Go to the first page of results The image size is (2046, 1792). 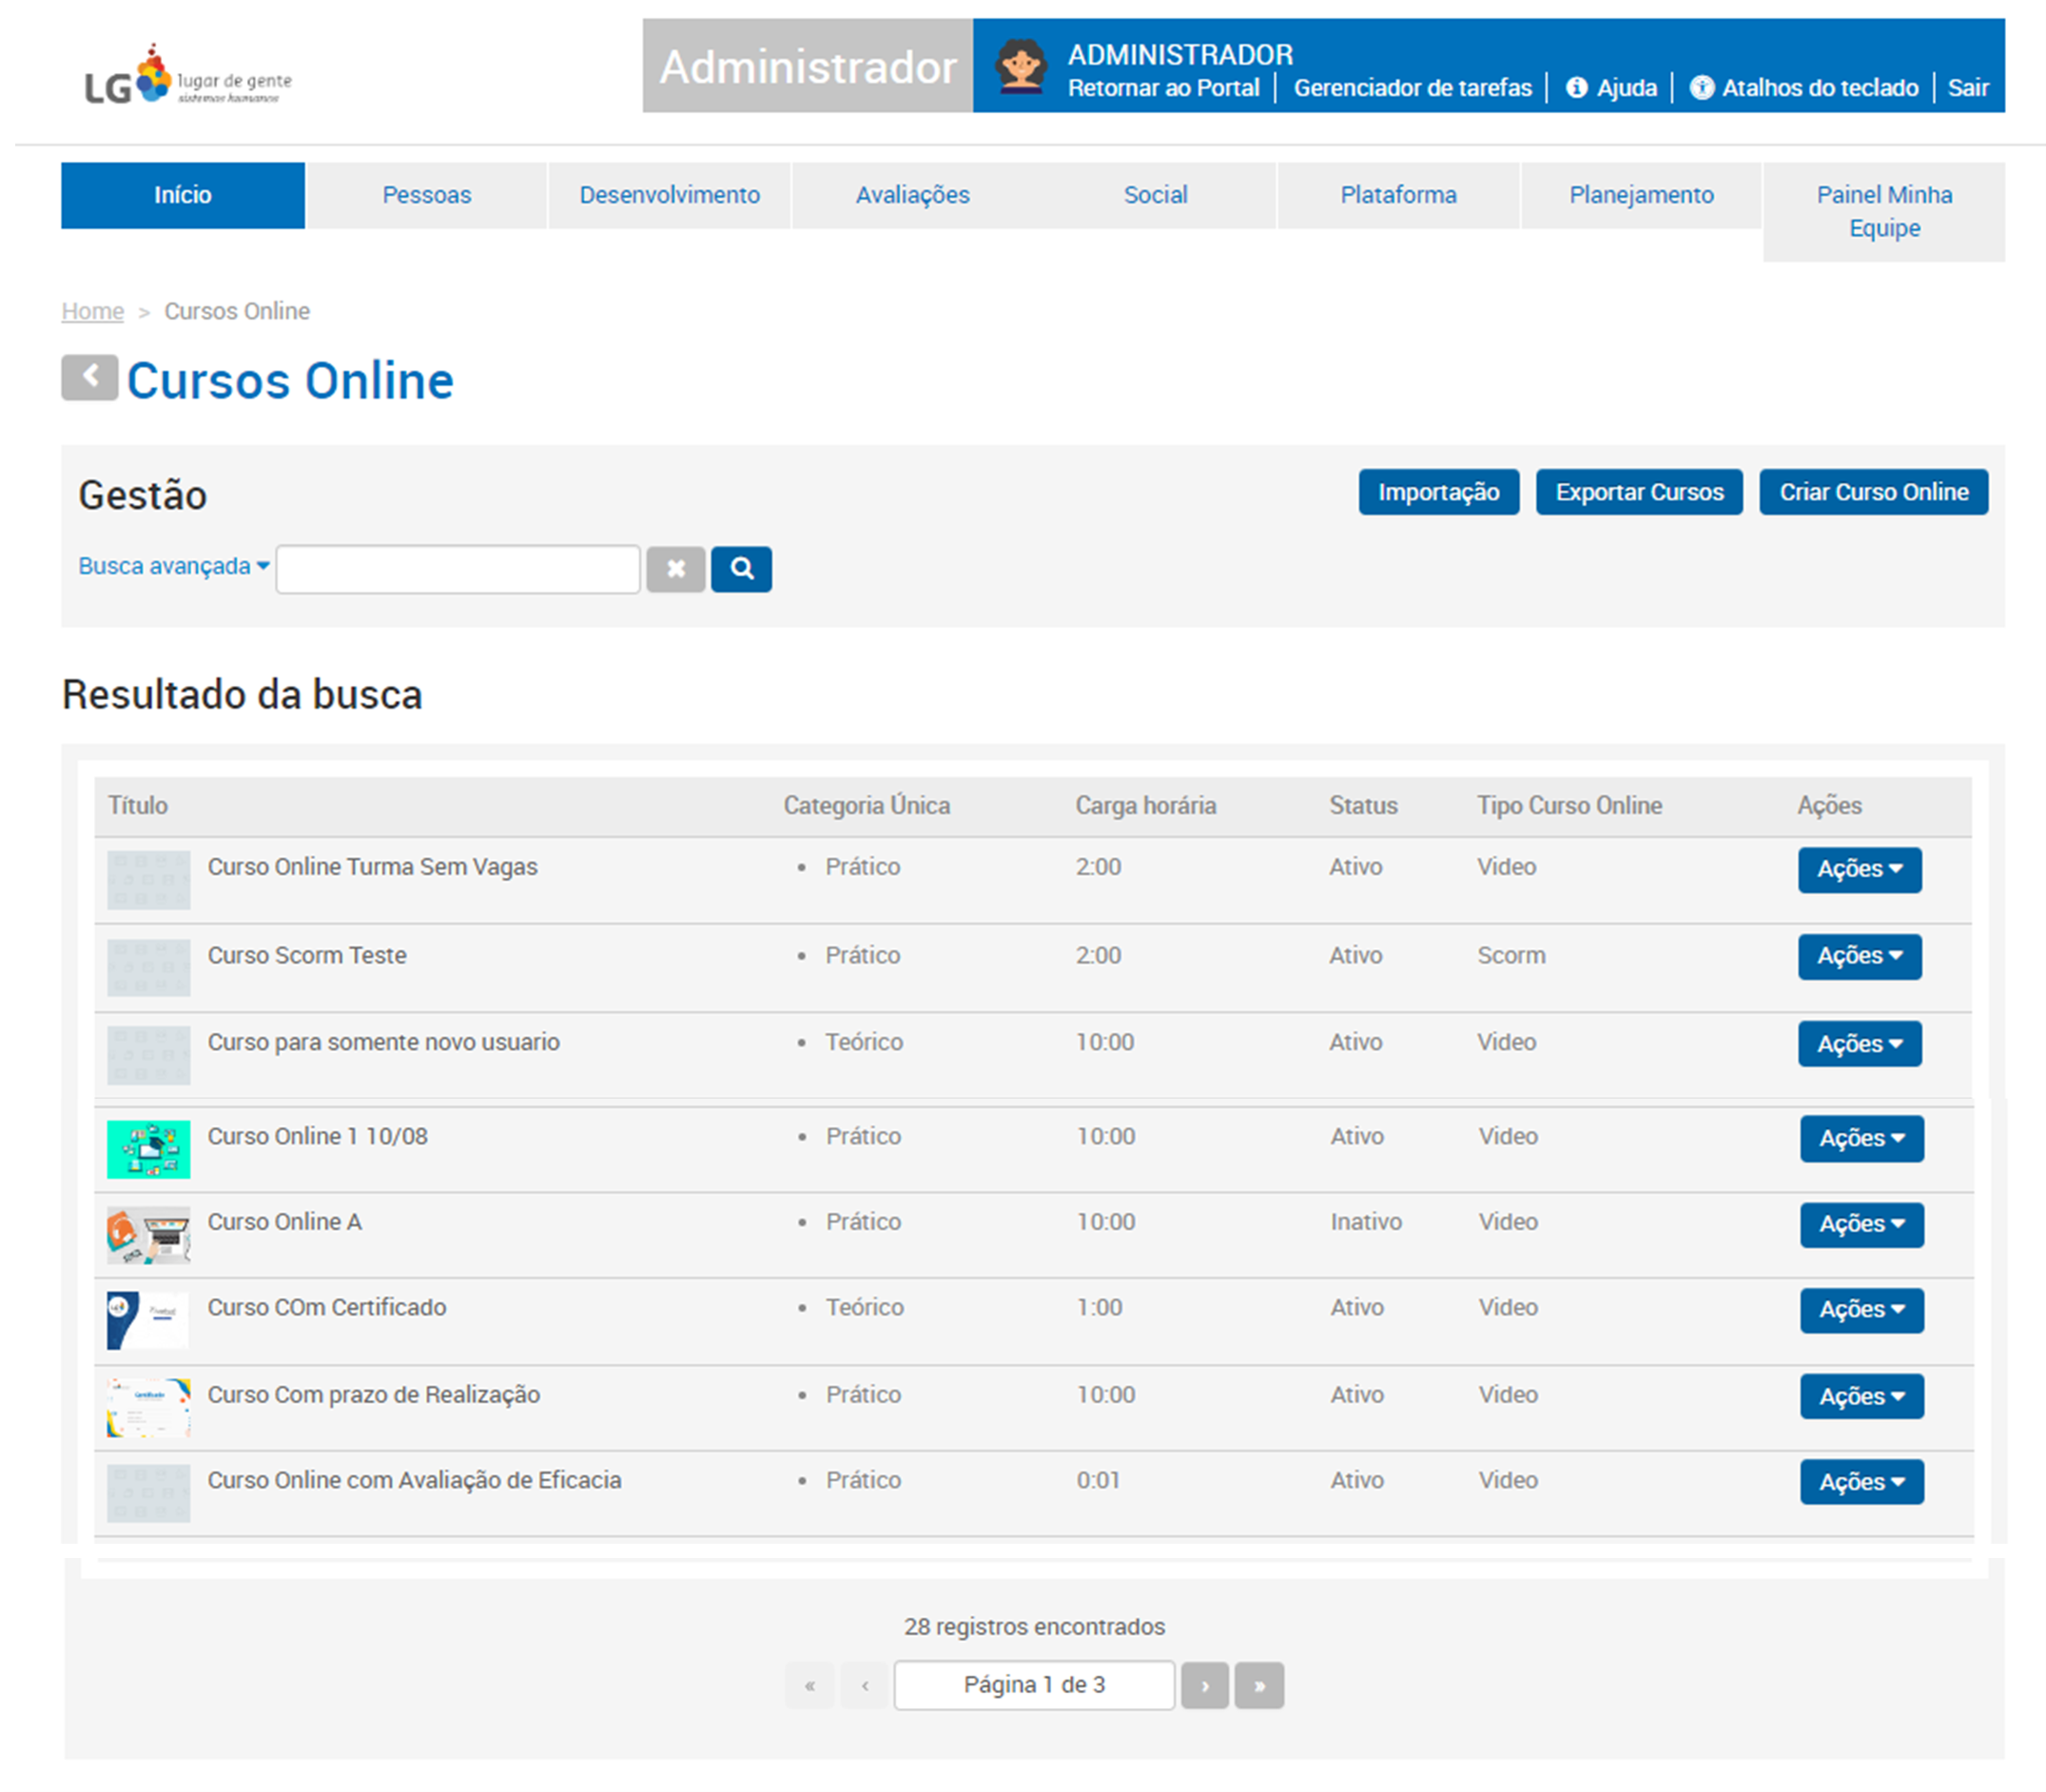(809, 1685)
